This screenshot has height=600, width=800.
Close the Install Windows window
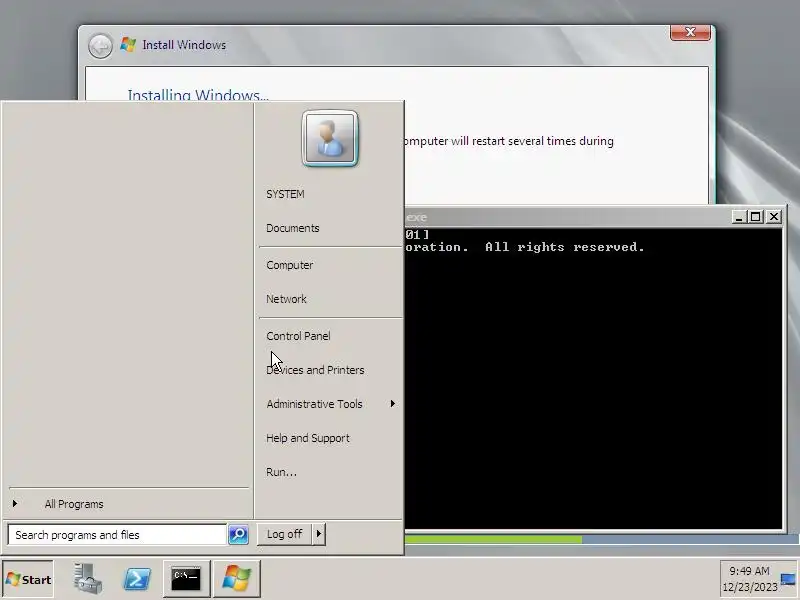click(x=690, y=32)
